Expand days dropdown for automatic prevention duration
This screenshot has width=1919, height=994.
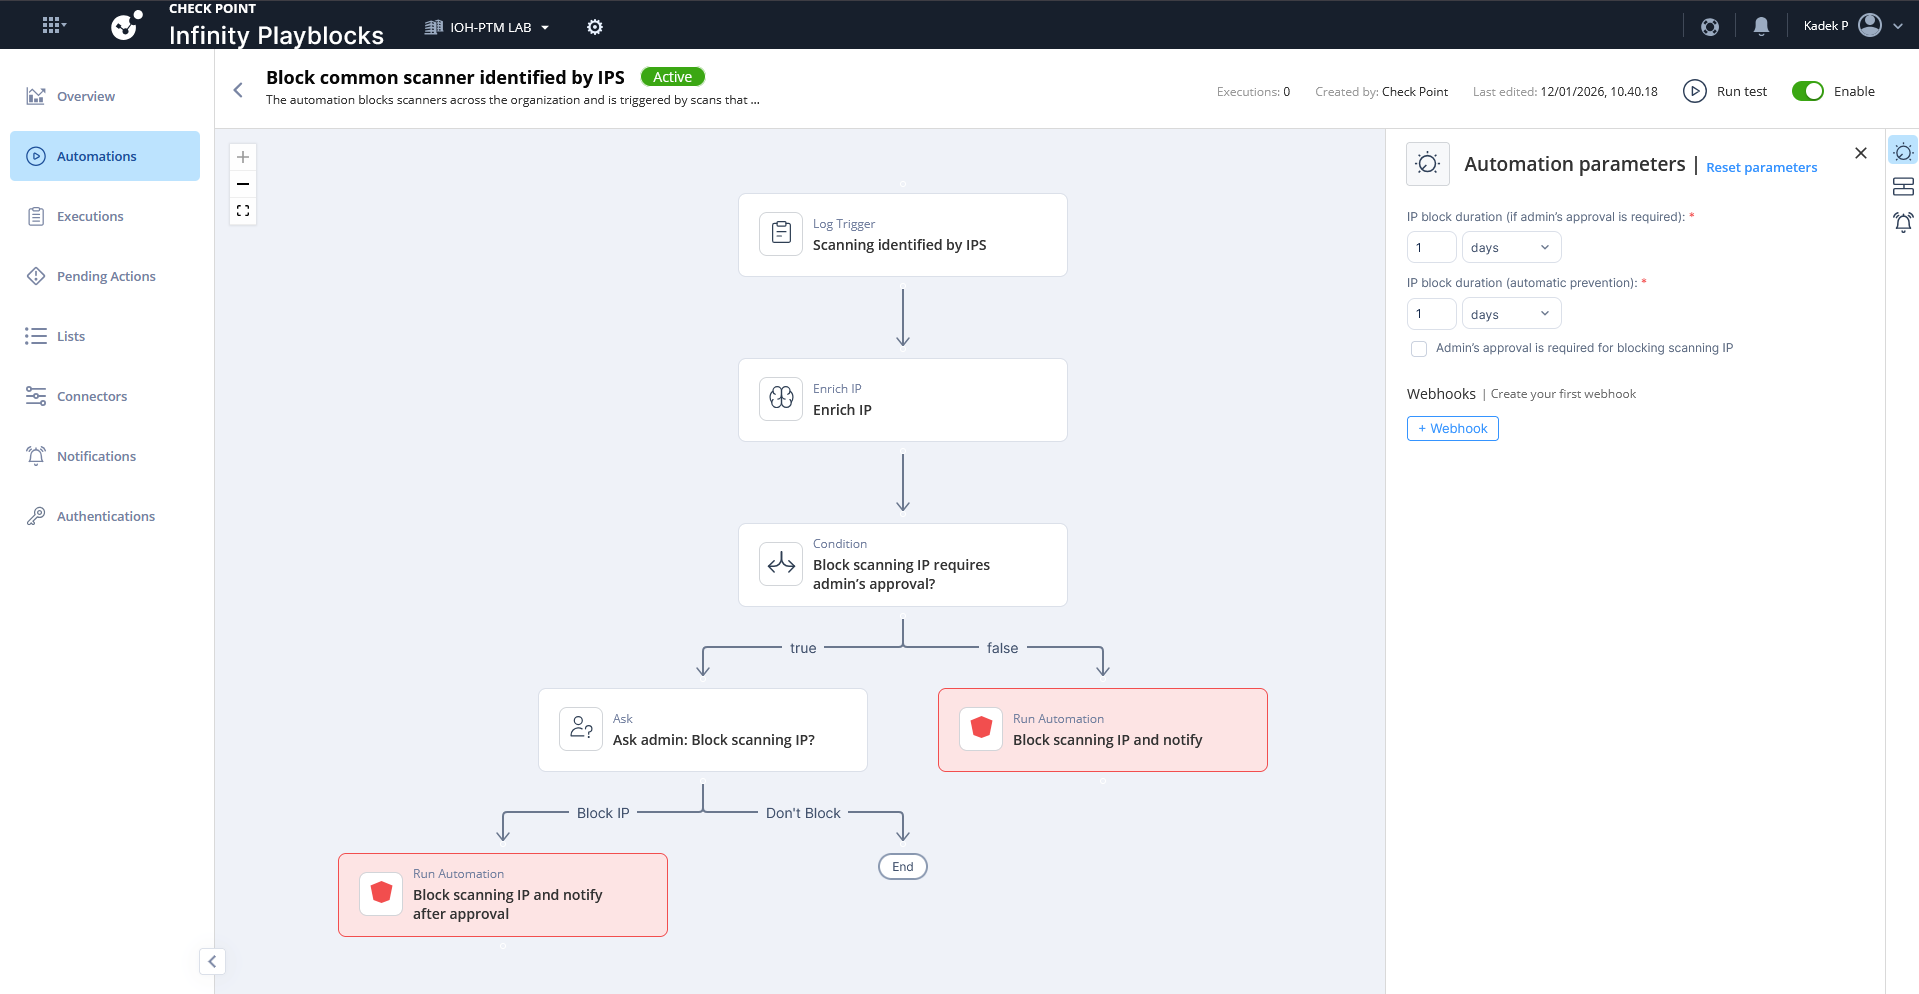pos(1510,314)
